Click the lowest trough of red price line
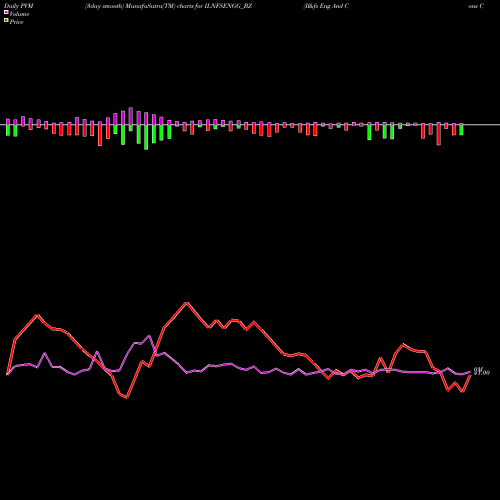The image size is (500, 500). (x=127, y=397)
